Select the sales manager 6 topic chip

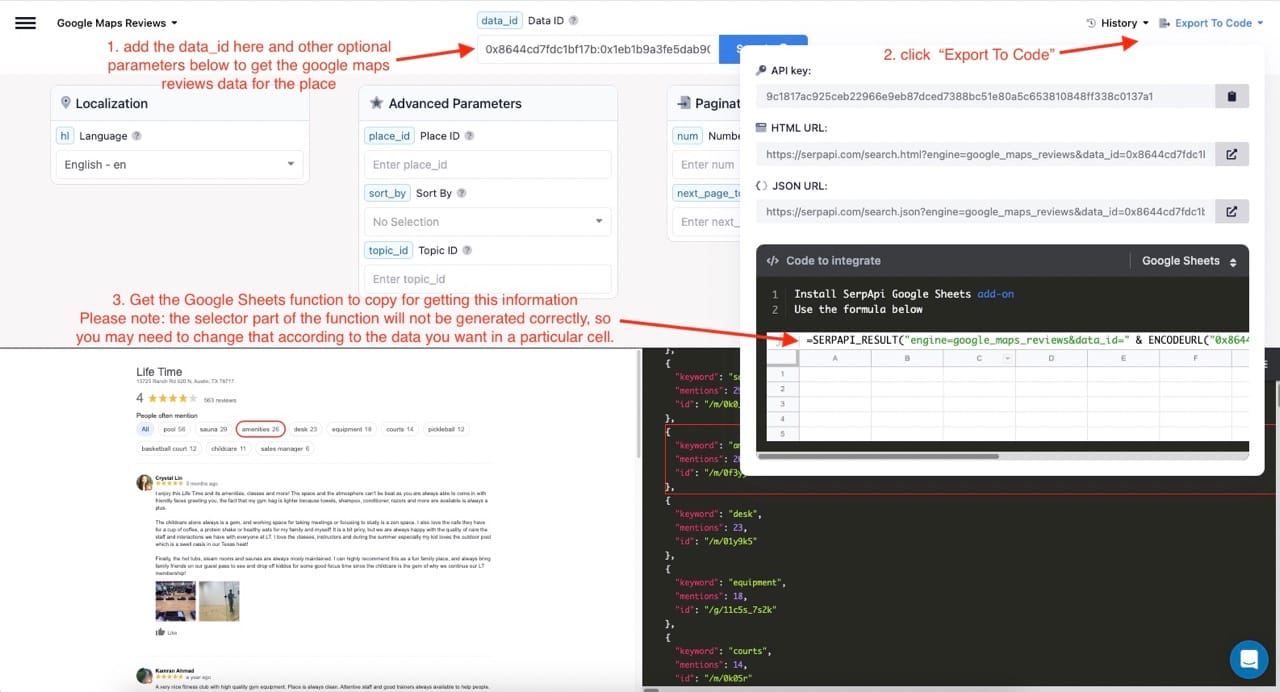click(285, 449)
